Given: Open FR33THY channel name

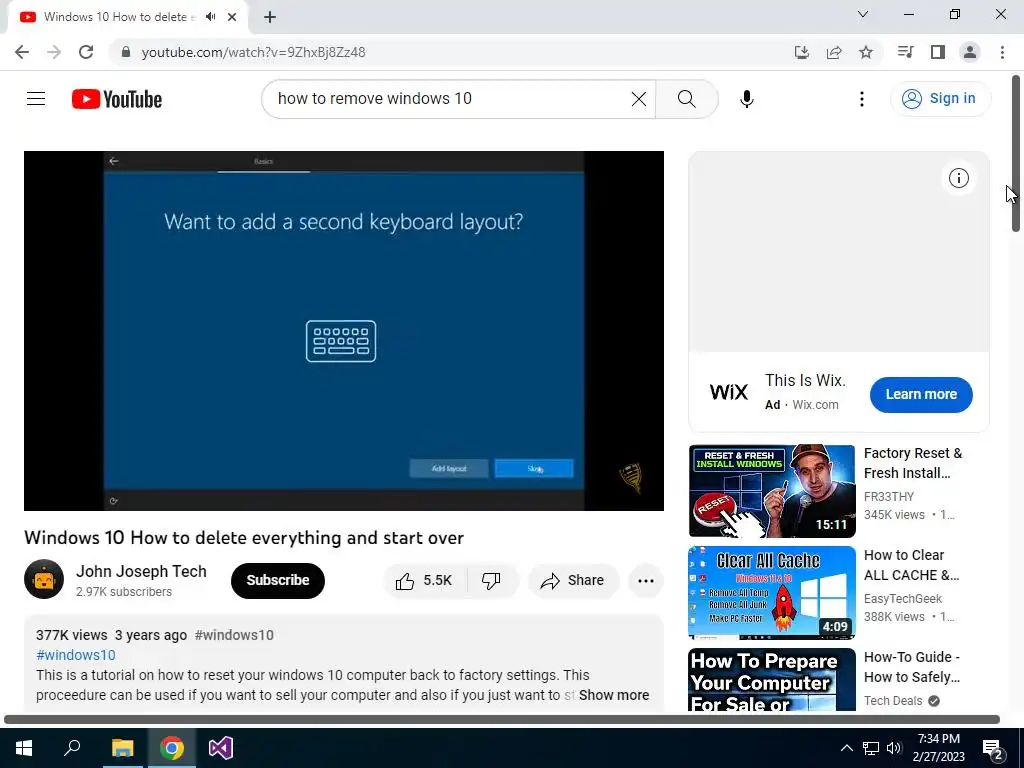Looking at the screenshot, I should 889,497.
